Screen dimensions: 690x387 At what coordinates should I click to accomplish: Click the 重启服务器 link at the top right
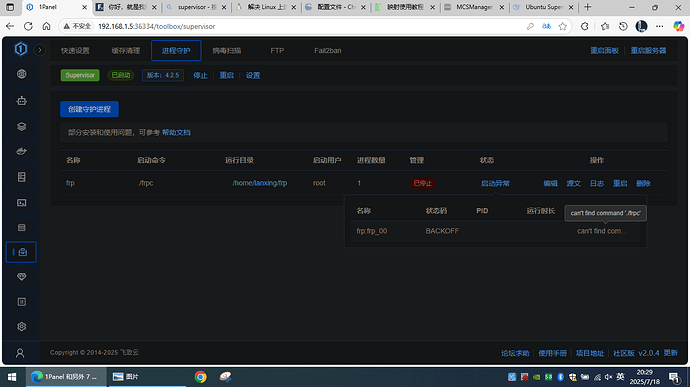(648, 51)
